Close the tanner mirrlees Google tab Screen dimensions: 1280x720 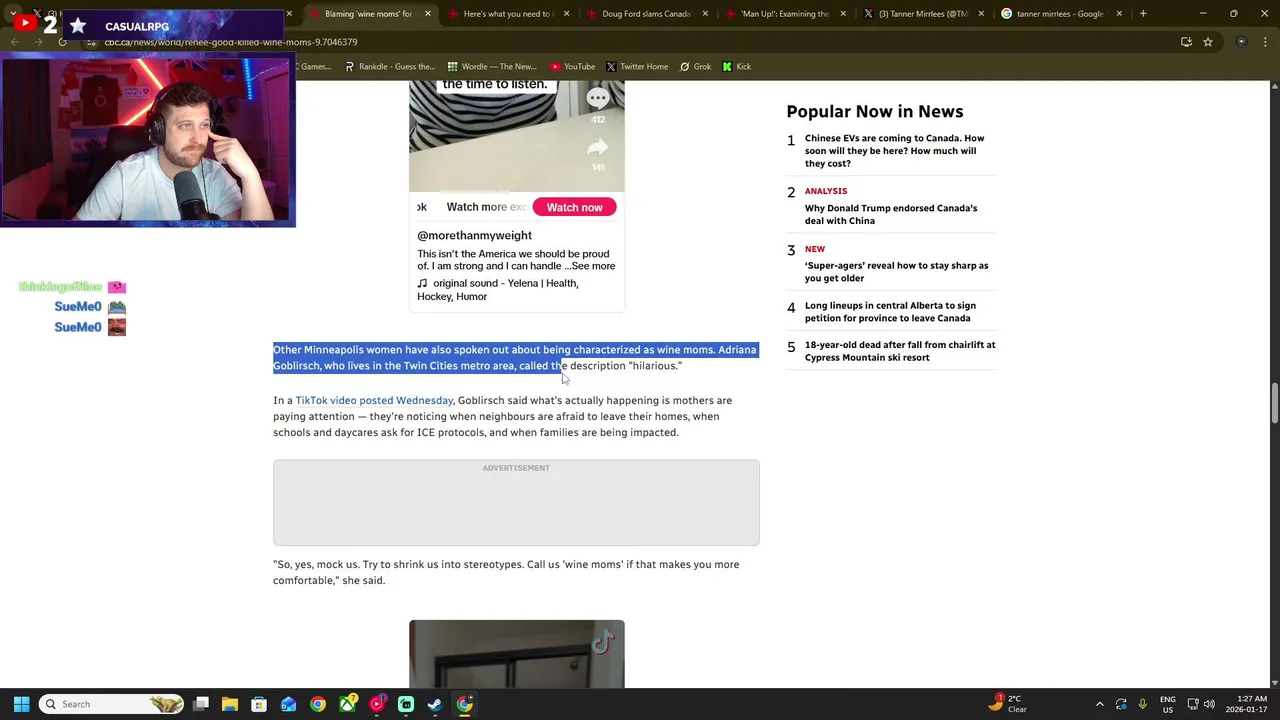1119,14
